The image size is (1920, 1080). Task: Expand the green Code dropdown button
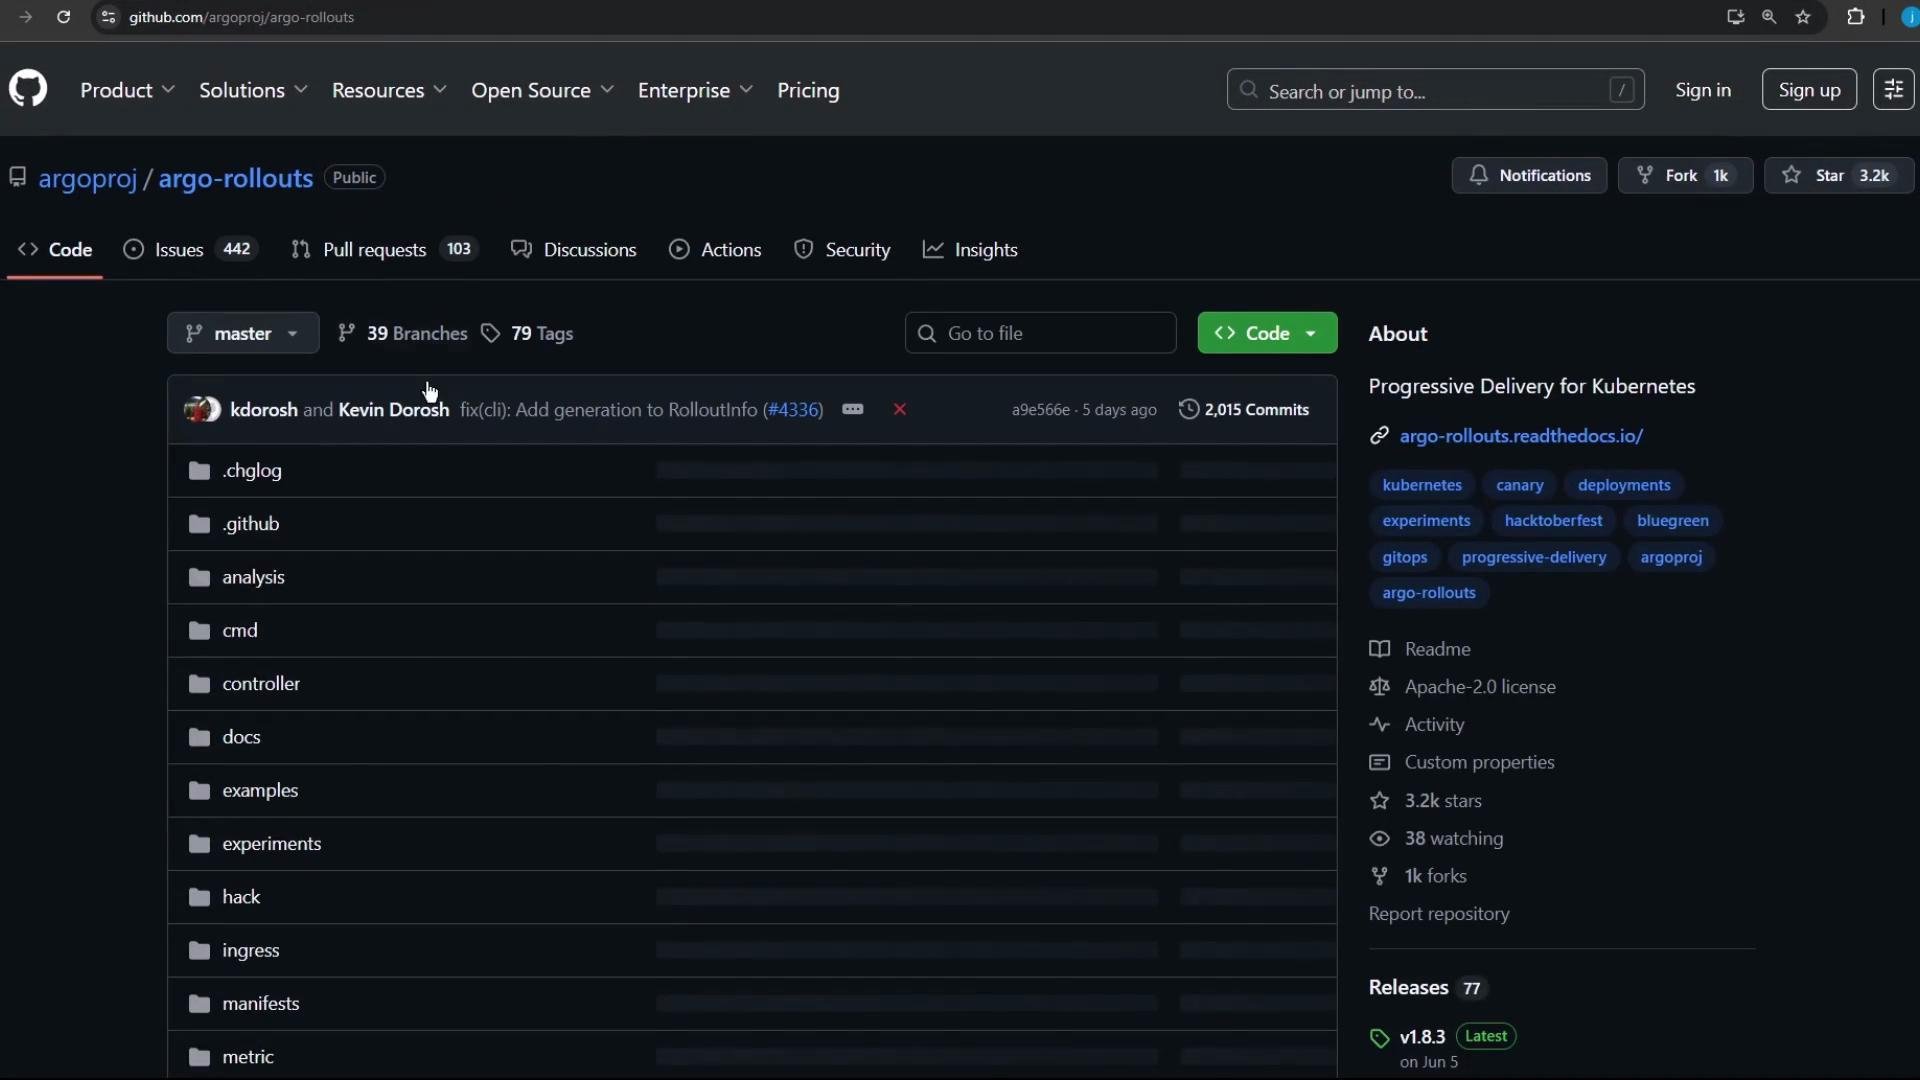pyautogui.click(x=1267, y=333)
